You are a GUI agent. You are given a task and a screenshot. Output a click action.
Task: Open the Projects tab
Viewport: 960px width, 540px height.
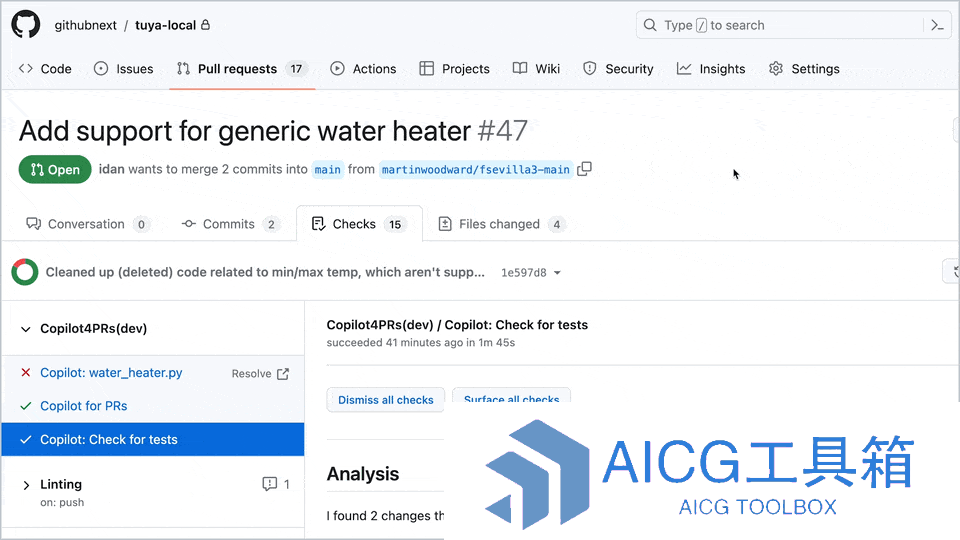click(x=454, y=69)
